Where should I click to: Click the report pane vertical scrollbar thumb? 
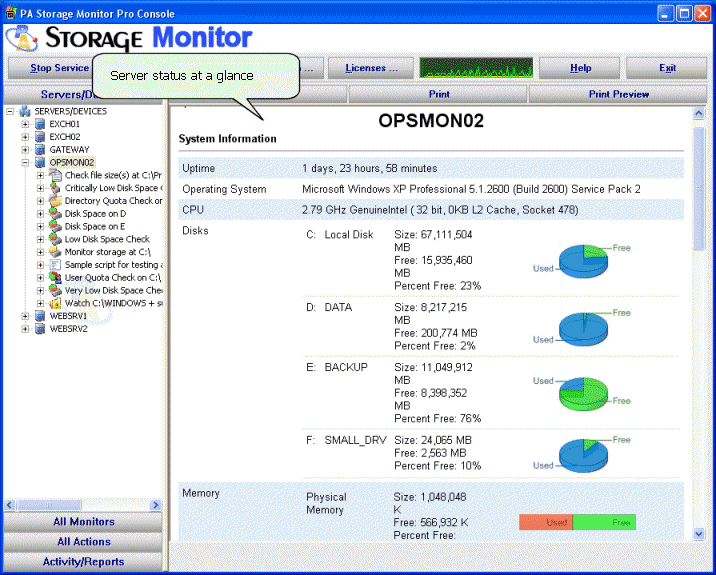pos(699,189)
